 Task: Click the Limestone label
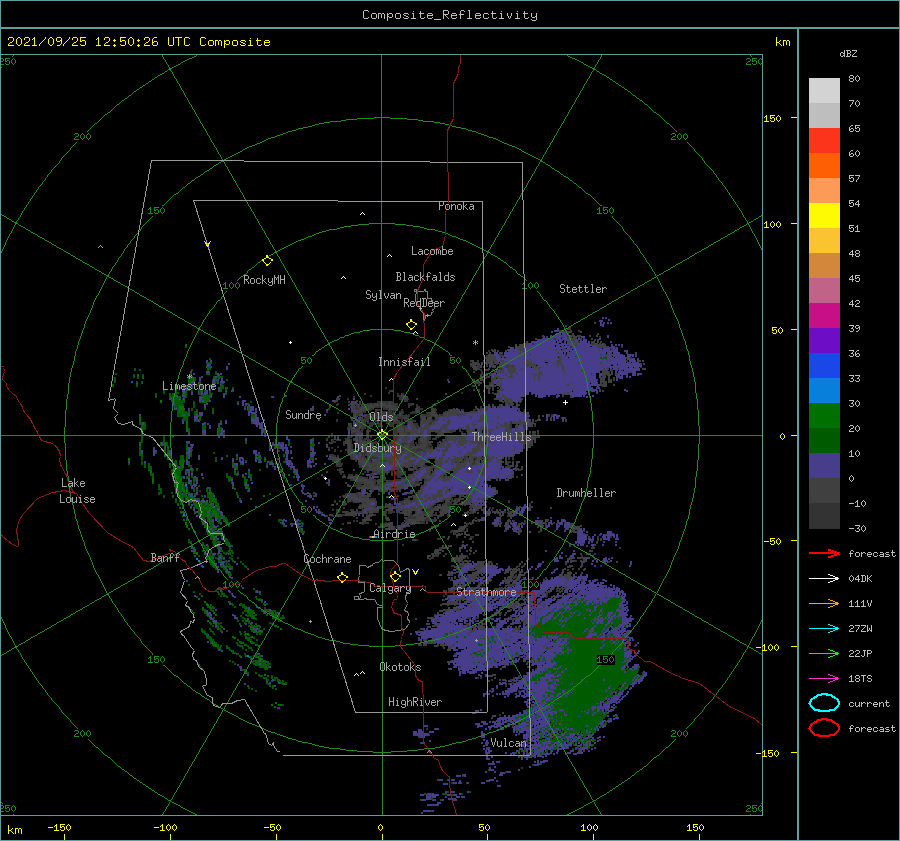189,386
